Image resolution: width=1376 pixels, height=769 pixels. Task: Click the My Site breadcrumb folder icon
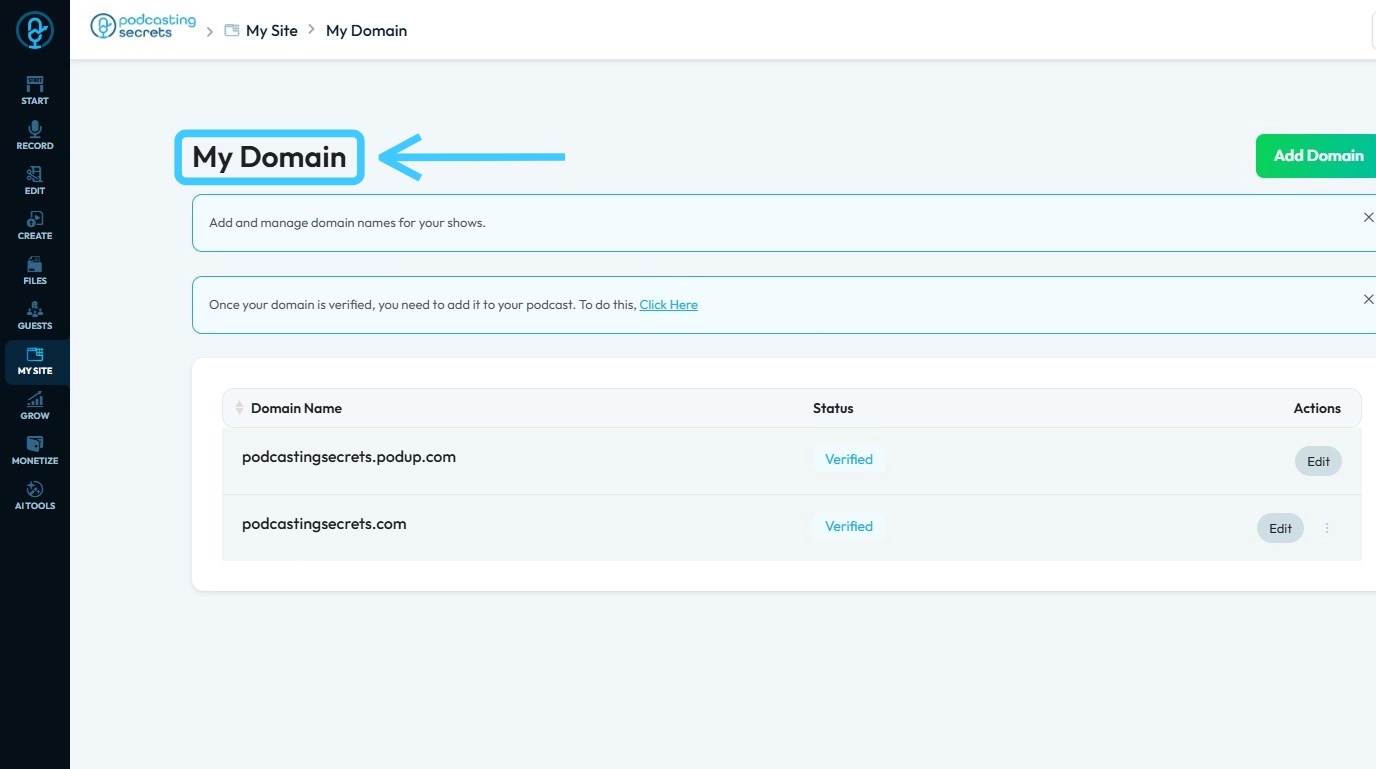click(x=231, y=30)
